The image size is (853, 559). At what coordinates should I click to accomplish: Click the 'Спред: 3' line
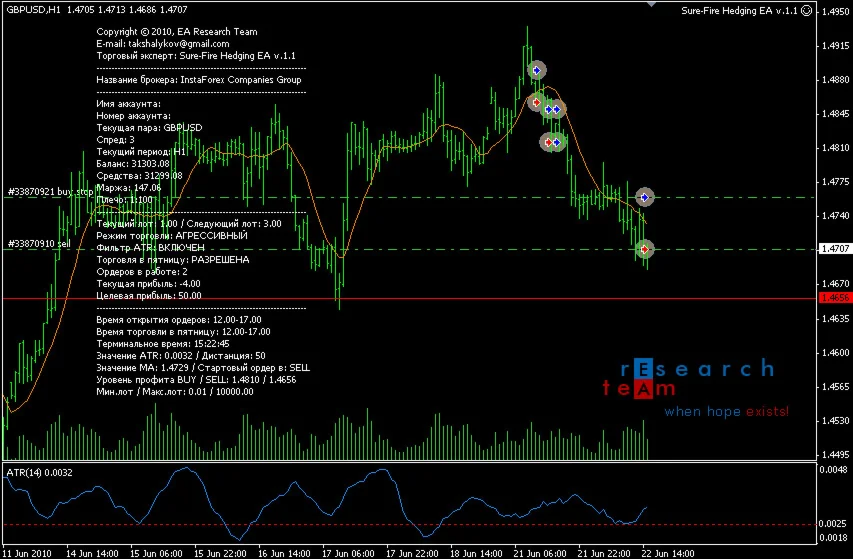click(x=115, y=140)
